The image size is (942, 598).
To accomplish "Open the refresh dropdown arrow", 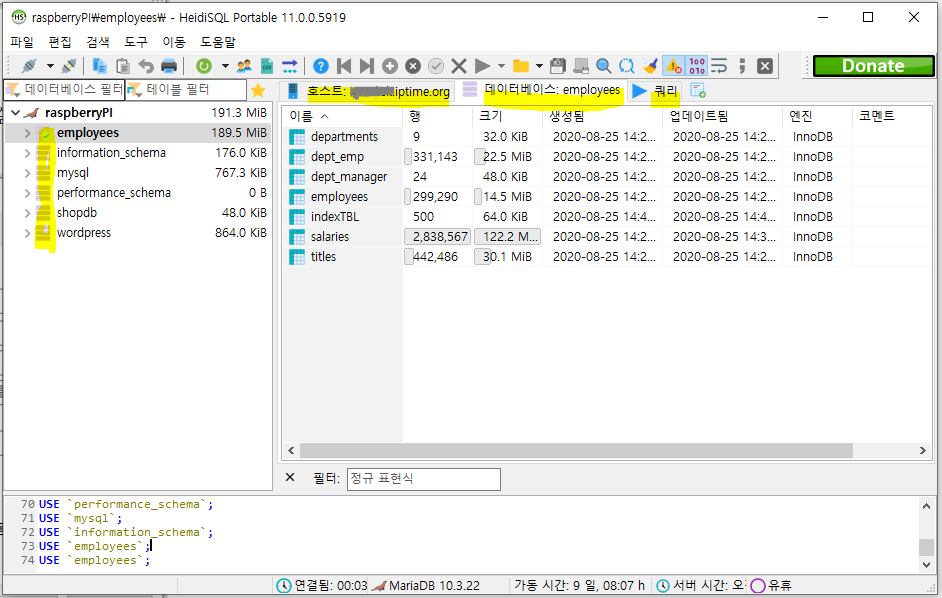I will (225, 66).
